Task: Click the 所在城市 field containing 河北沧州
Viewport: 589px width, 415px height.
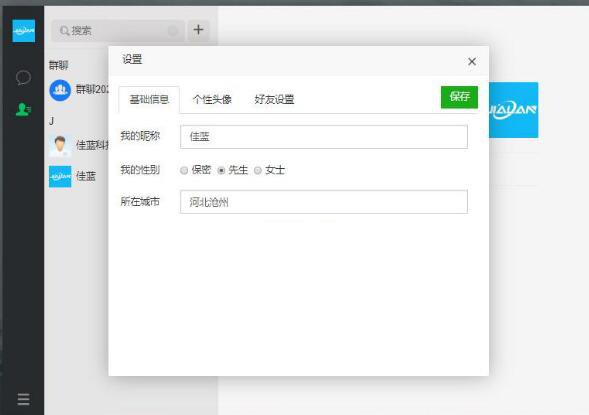Action: pos(324,202)
